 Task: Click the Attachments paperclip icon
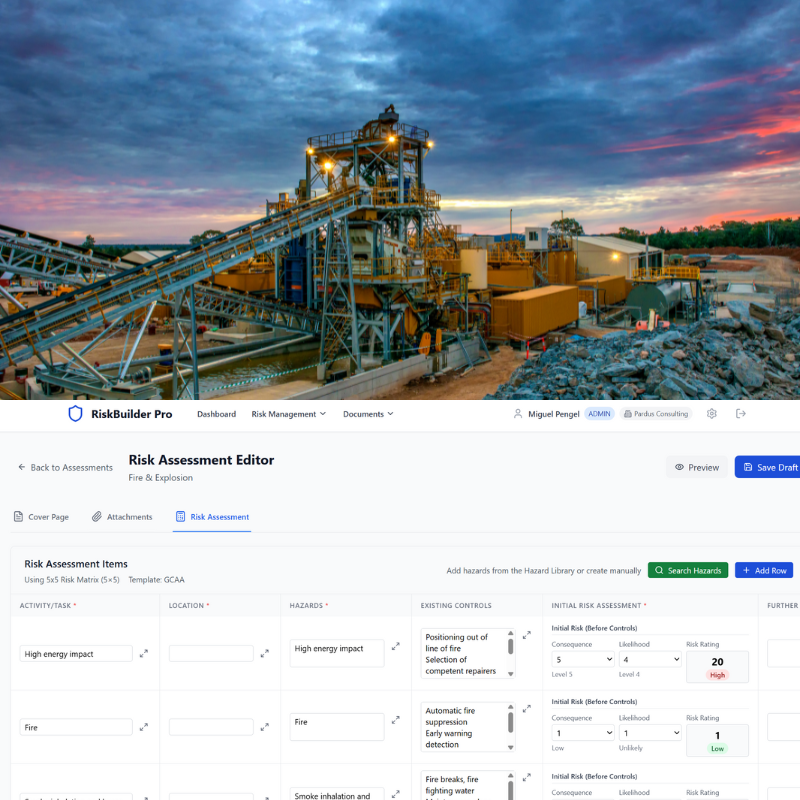click(96, 516)
